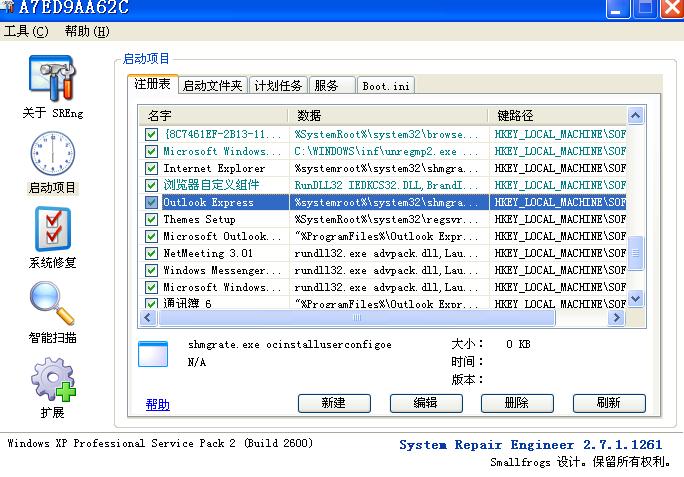This screenshot has height=477, width=684.
Task: Toggle the NetMeeting 3.01 checkbox
Action: (x=151, y=253)
